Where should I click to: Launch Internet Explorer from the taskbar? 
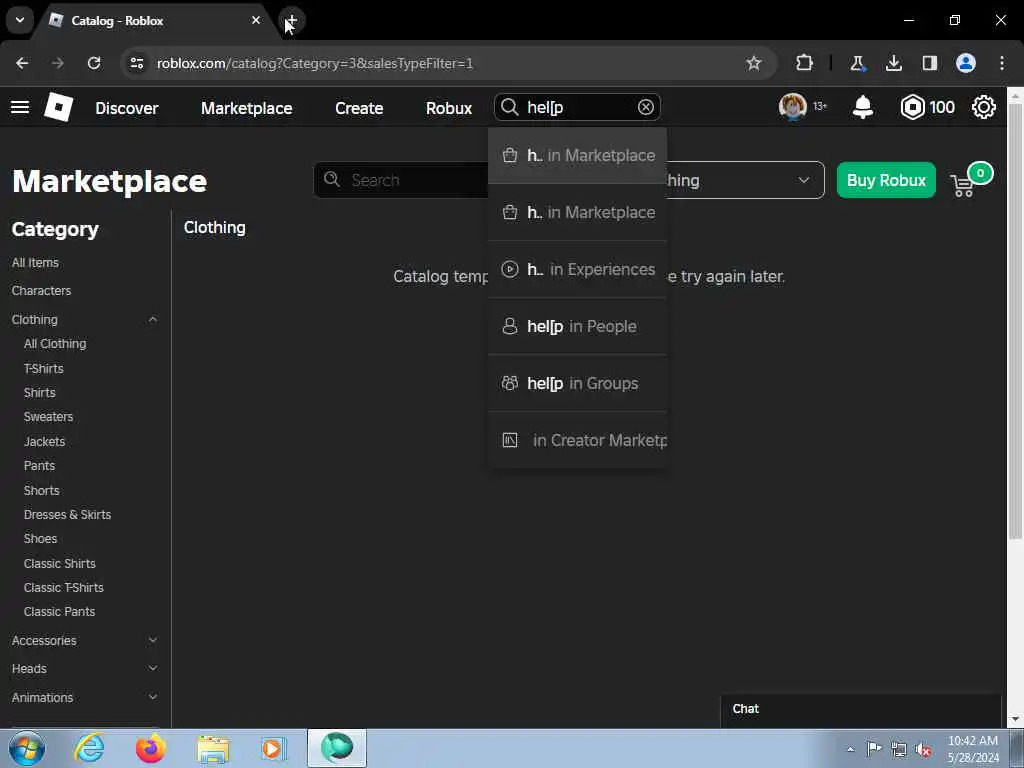tap(89, 748)
